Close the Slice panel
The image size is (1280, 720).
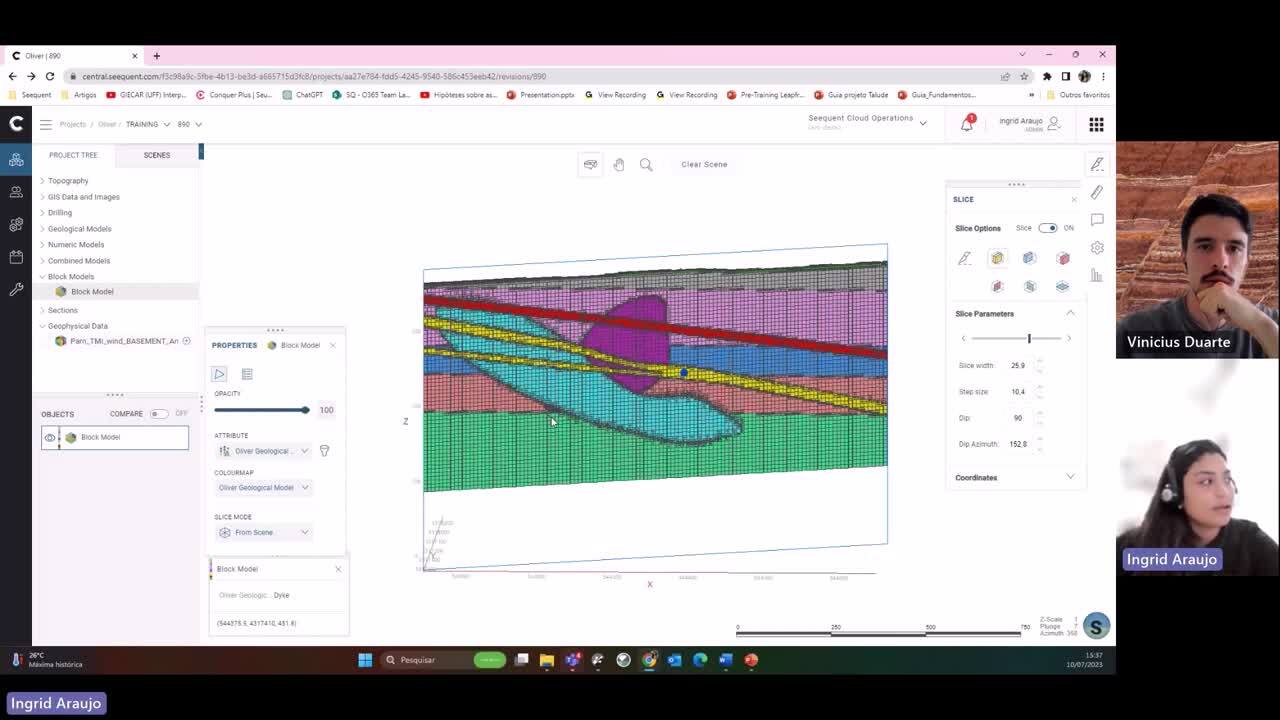1074,199
